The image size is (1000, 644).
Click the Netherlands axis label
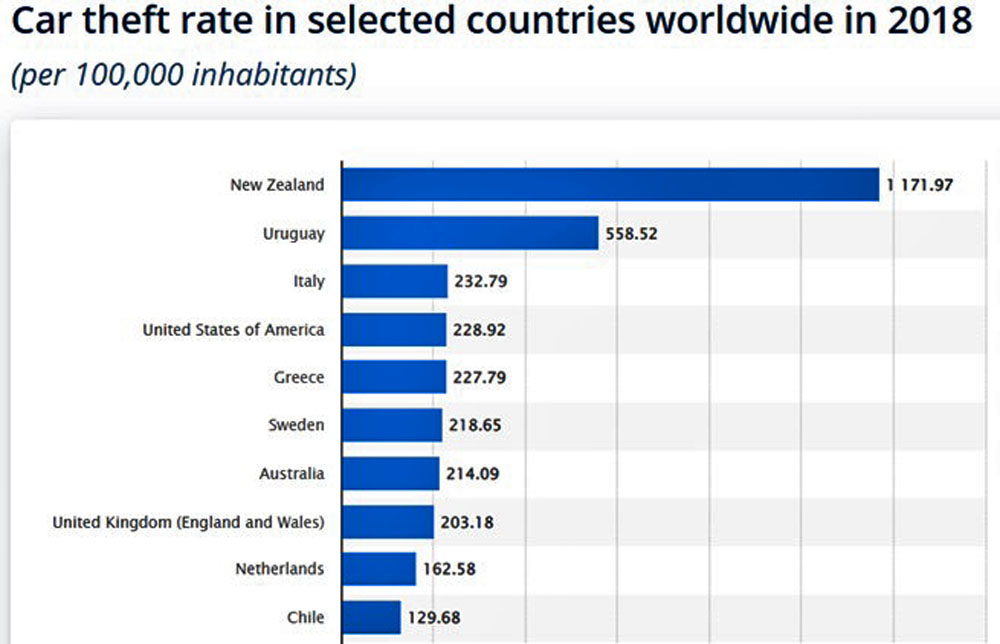click(280, 569)
